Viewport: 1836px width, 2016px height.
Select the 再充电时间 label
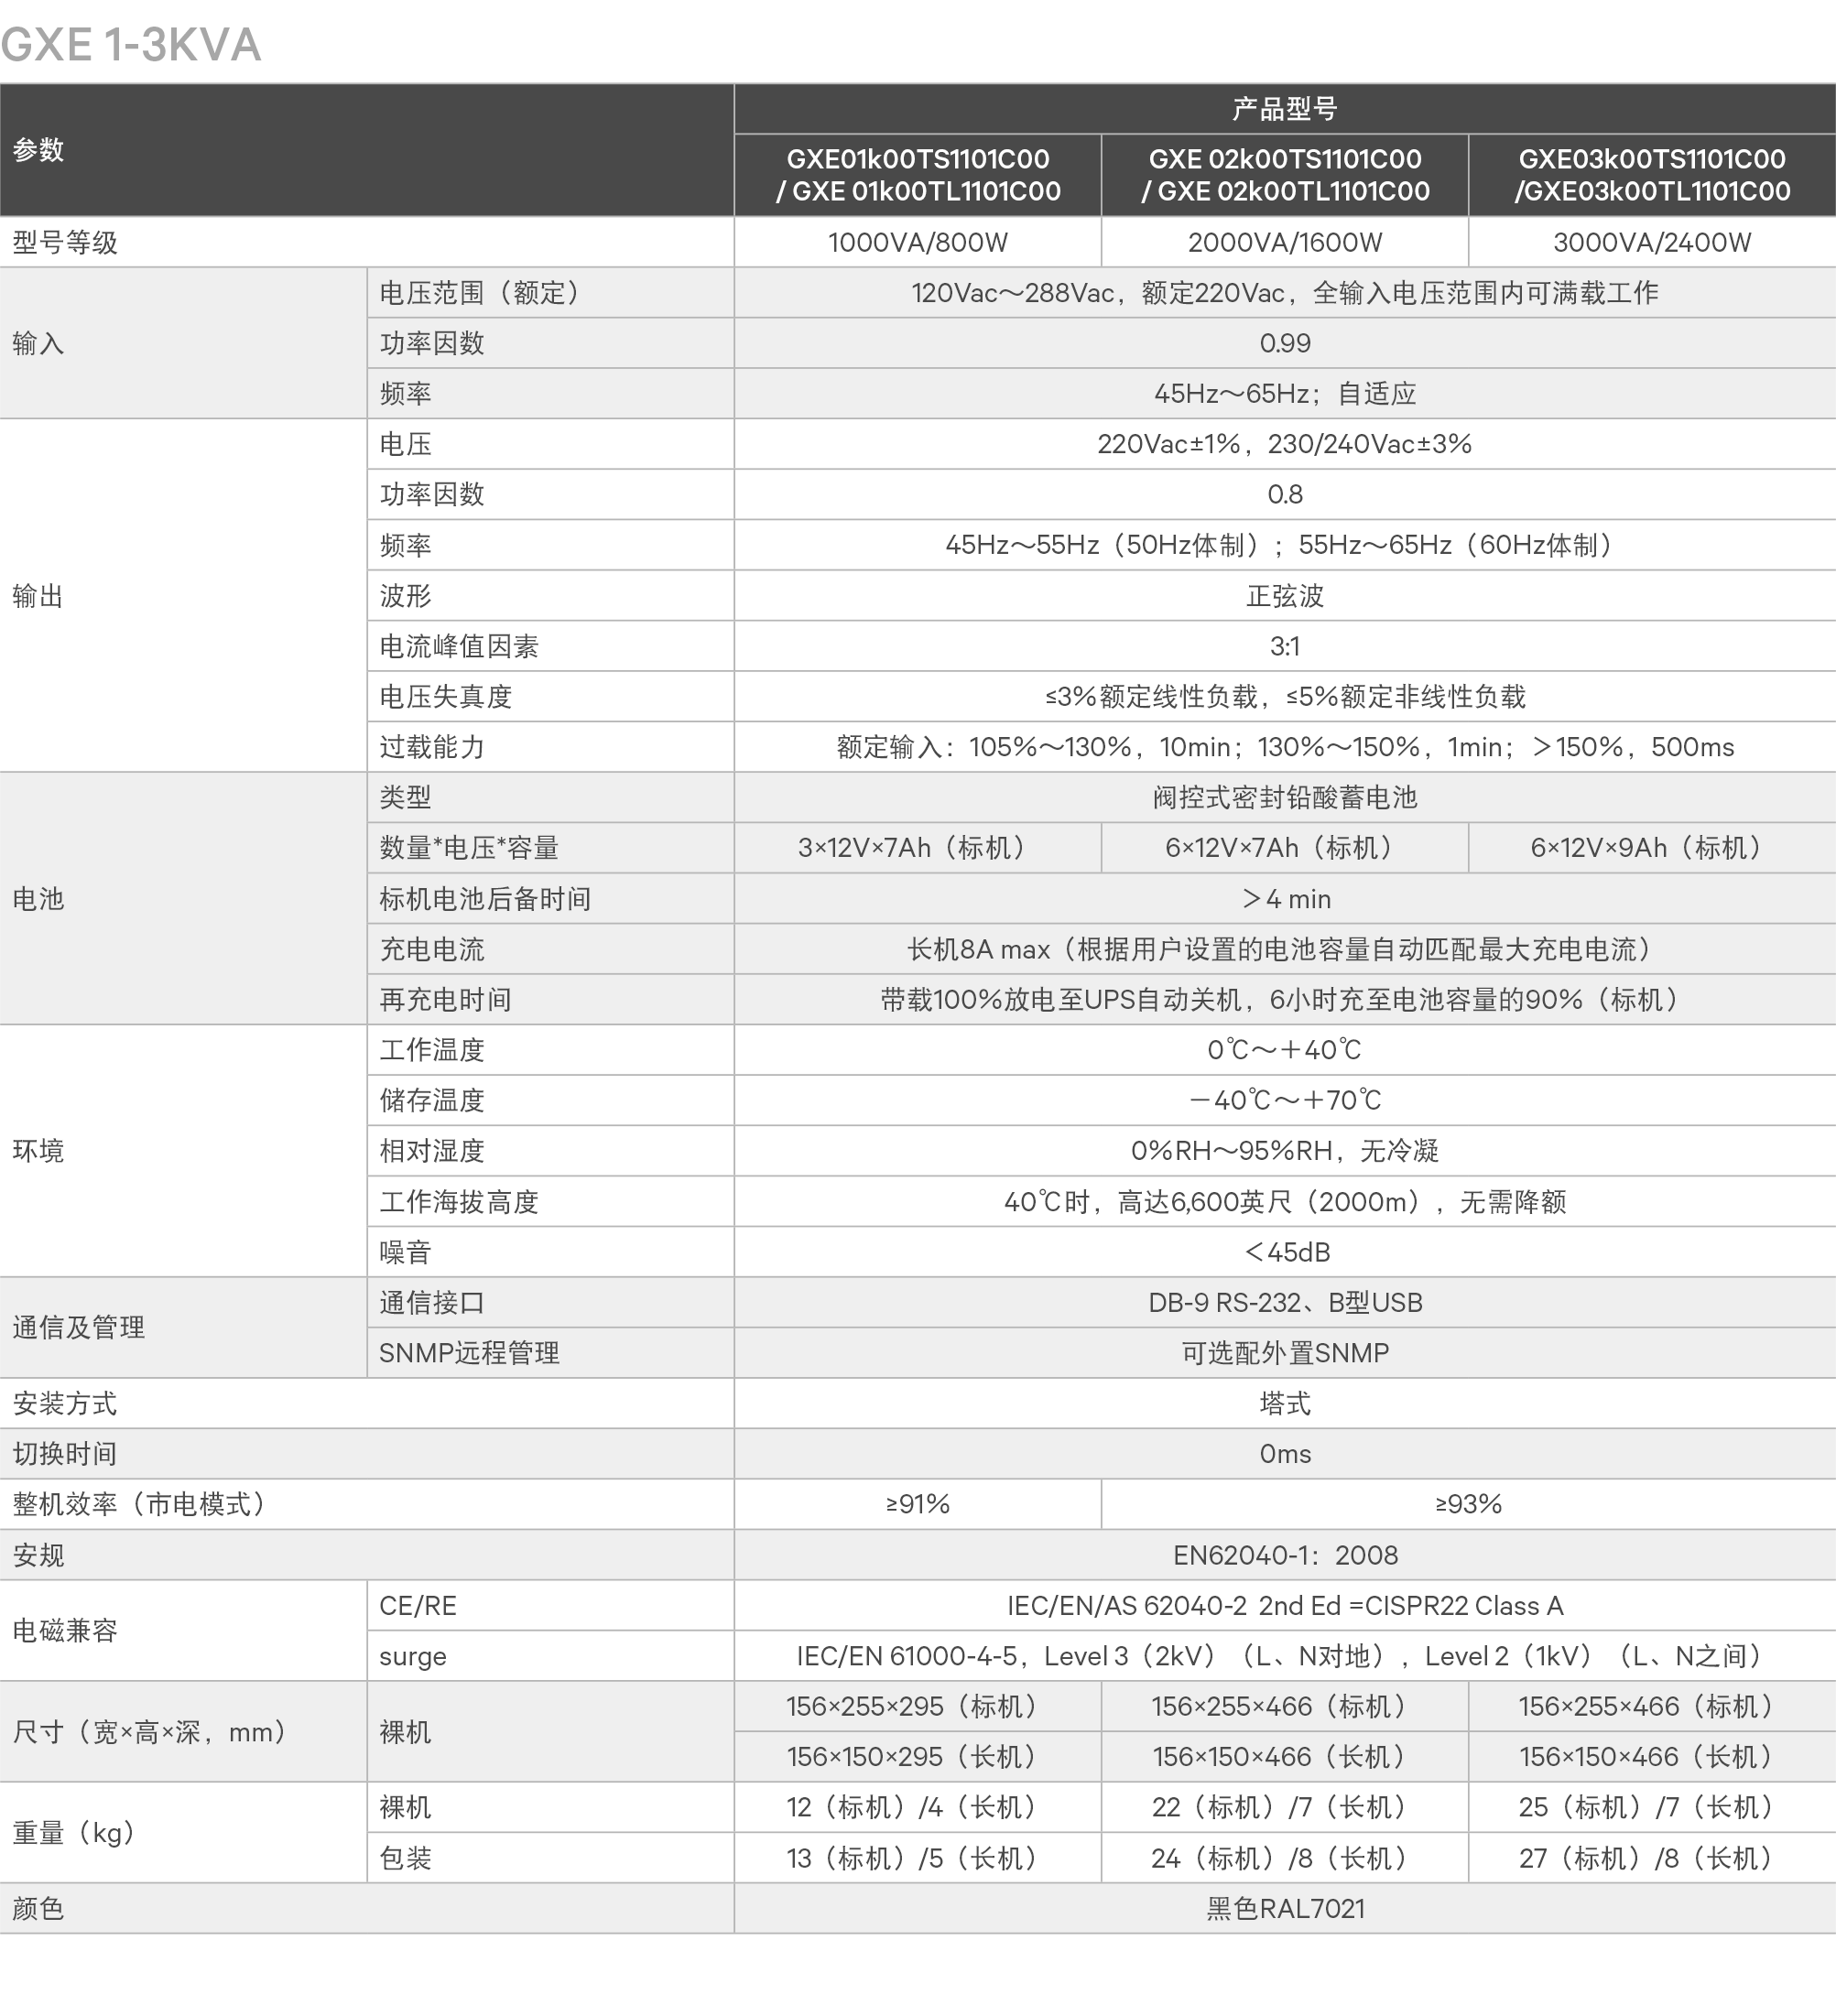click(x=446, y=1000)
